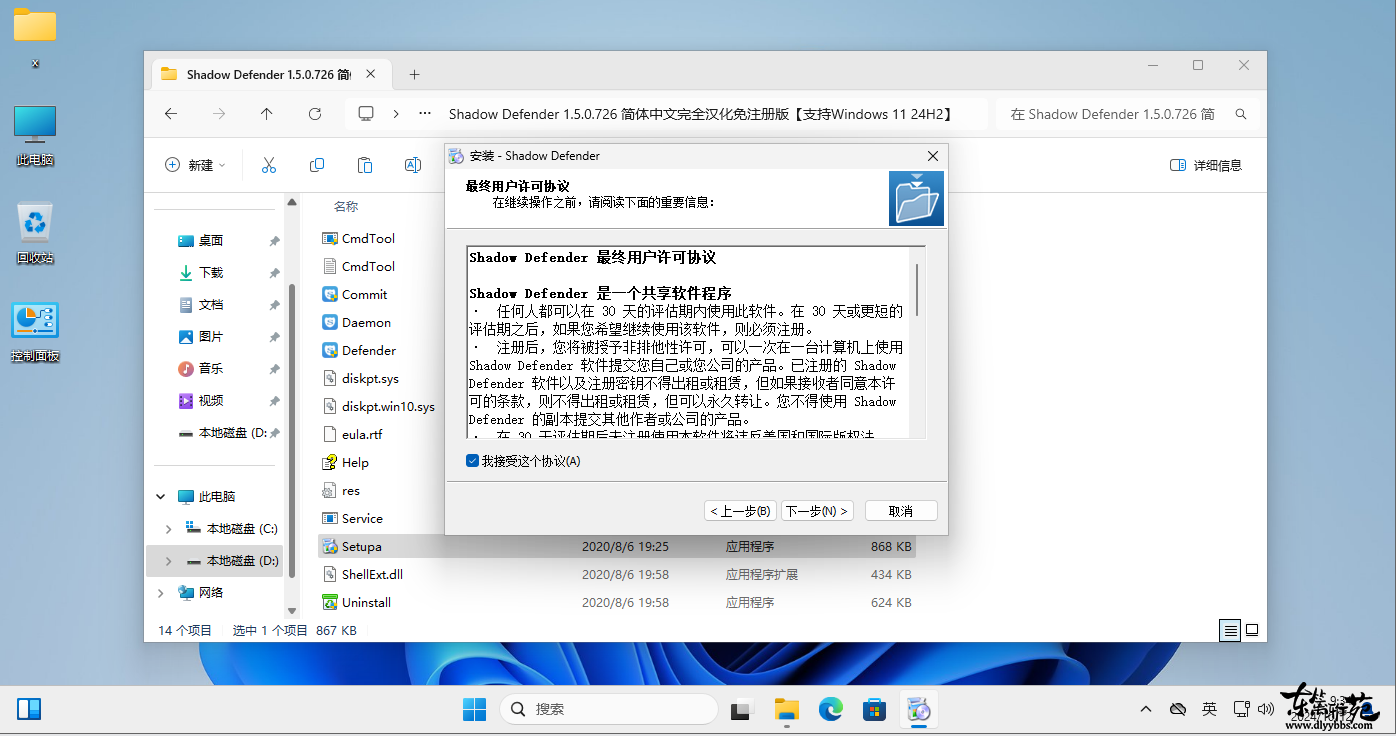Click the Widgets icon on taskbar
1396x736 pixels.
click(29, 709)
